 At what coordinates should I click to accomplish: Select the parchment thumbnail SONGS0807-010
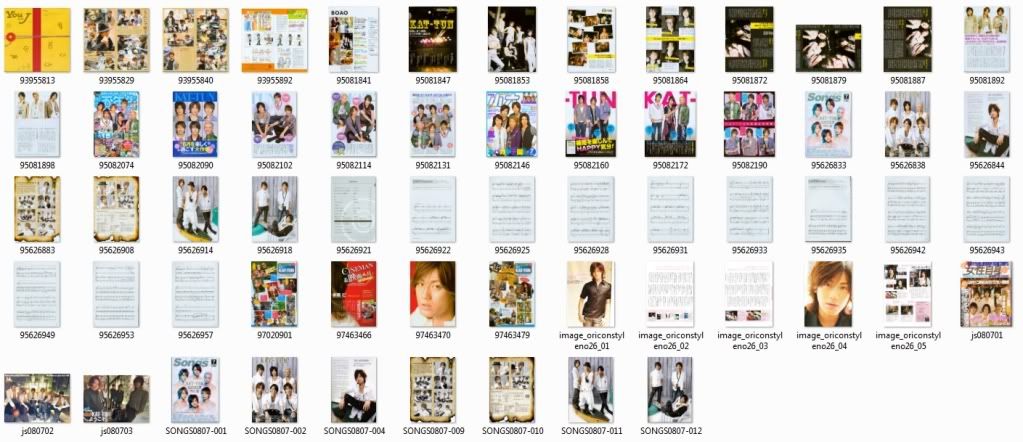pyautogui.click(x=512, y=390)
